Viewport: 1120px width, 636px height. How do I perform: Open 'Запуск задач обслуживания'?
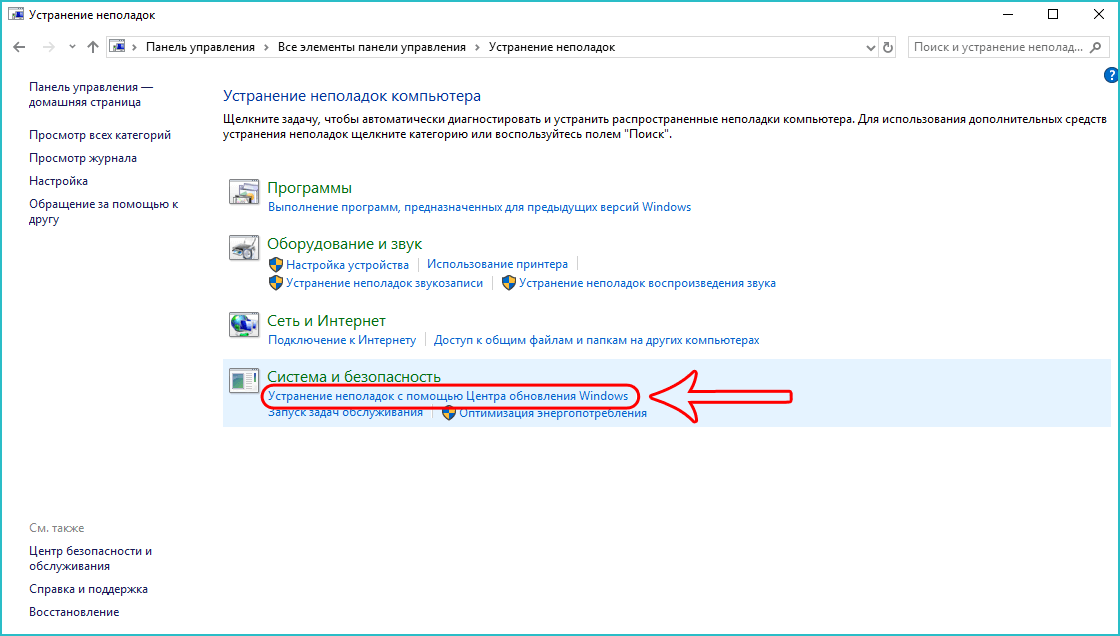[345, 412]
